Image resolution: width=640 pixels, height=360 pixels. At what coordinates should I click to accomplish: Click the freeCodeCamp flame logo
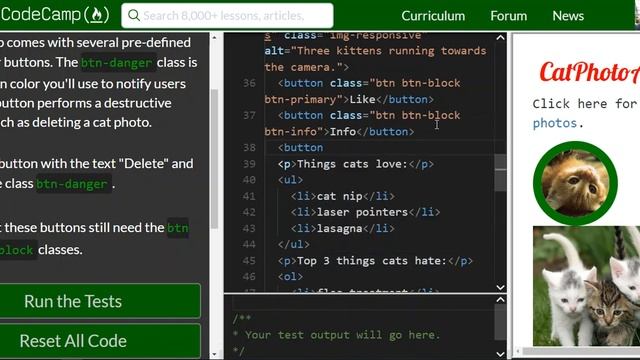96,15
